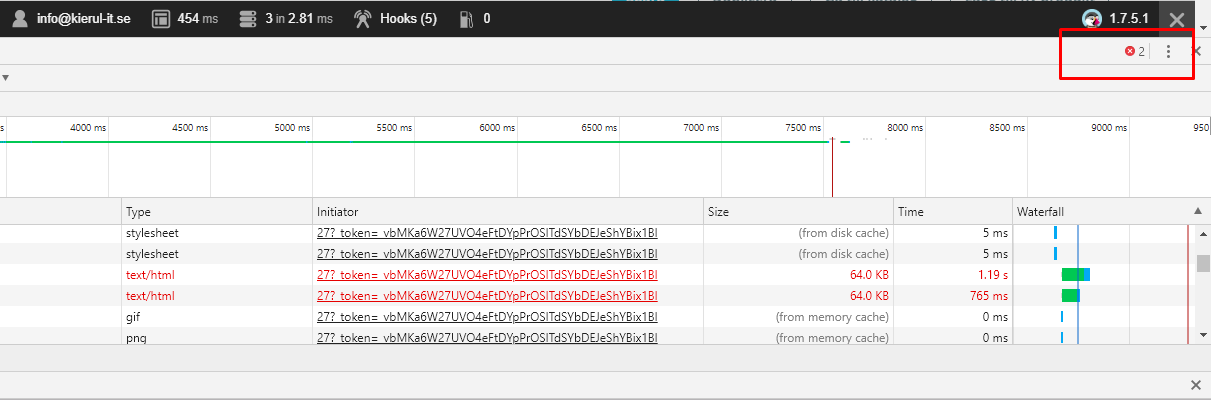Screen dimensions: 1211x406
Task: Click the 0 ms time in the gif row
Action: coord(995,317)
